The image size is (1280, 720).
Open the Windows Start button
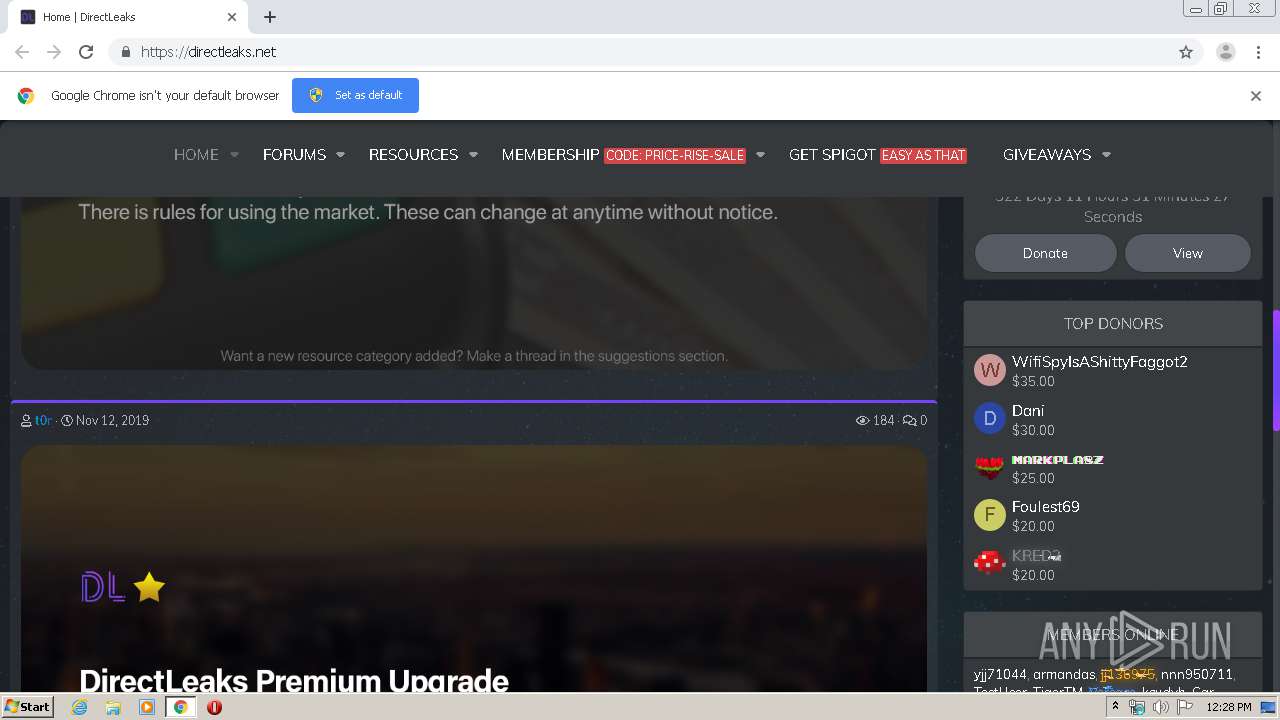28,707
